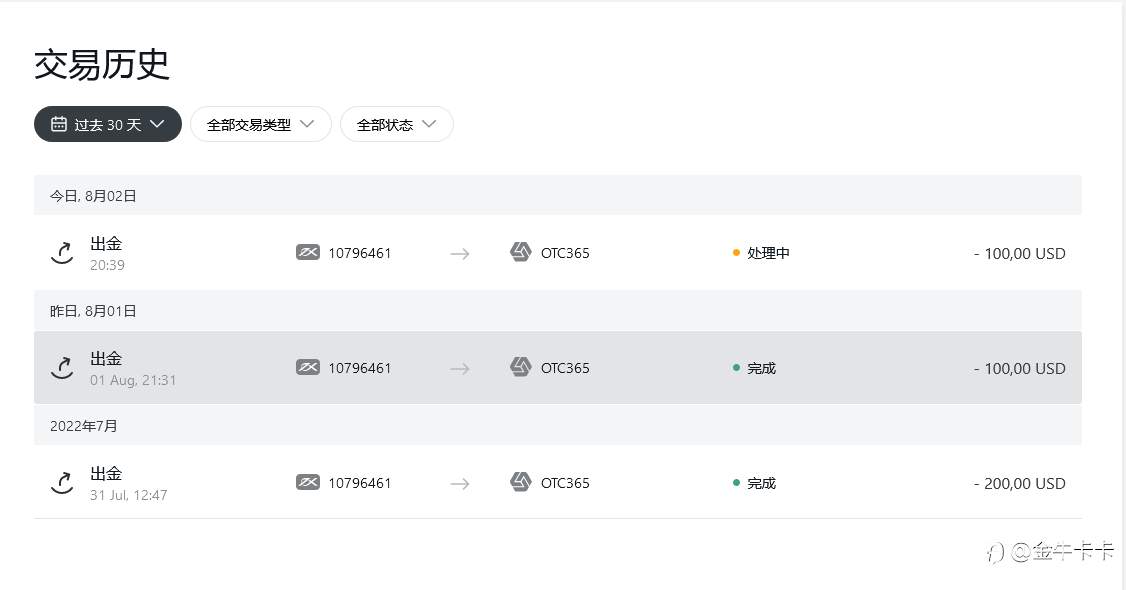Select 完成 status in 31 Jul row
Viewport: 1126px width, 590px height.
(761, 483)
